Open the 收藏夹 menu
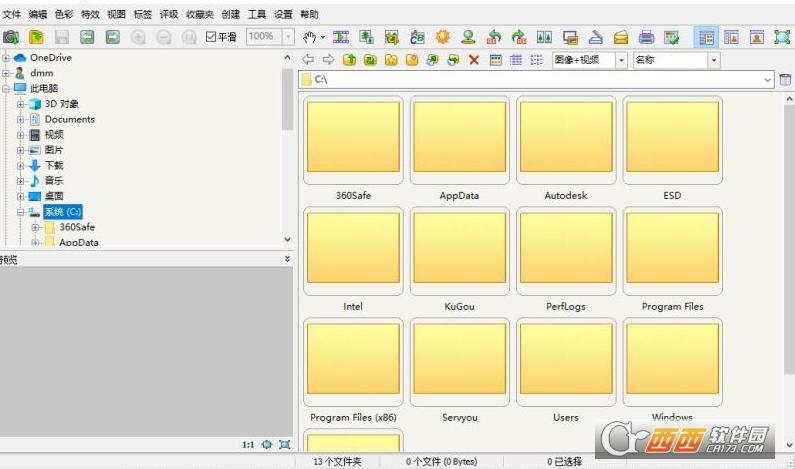795x469 pixels. 200,14
